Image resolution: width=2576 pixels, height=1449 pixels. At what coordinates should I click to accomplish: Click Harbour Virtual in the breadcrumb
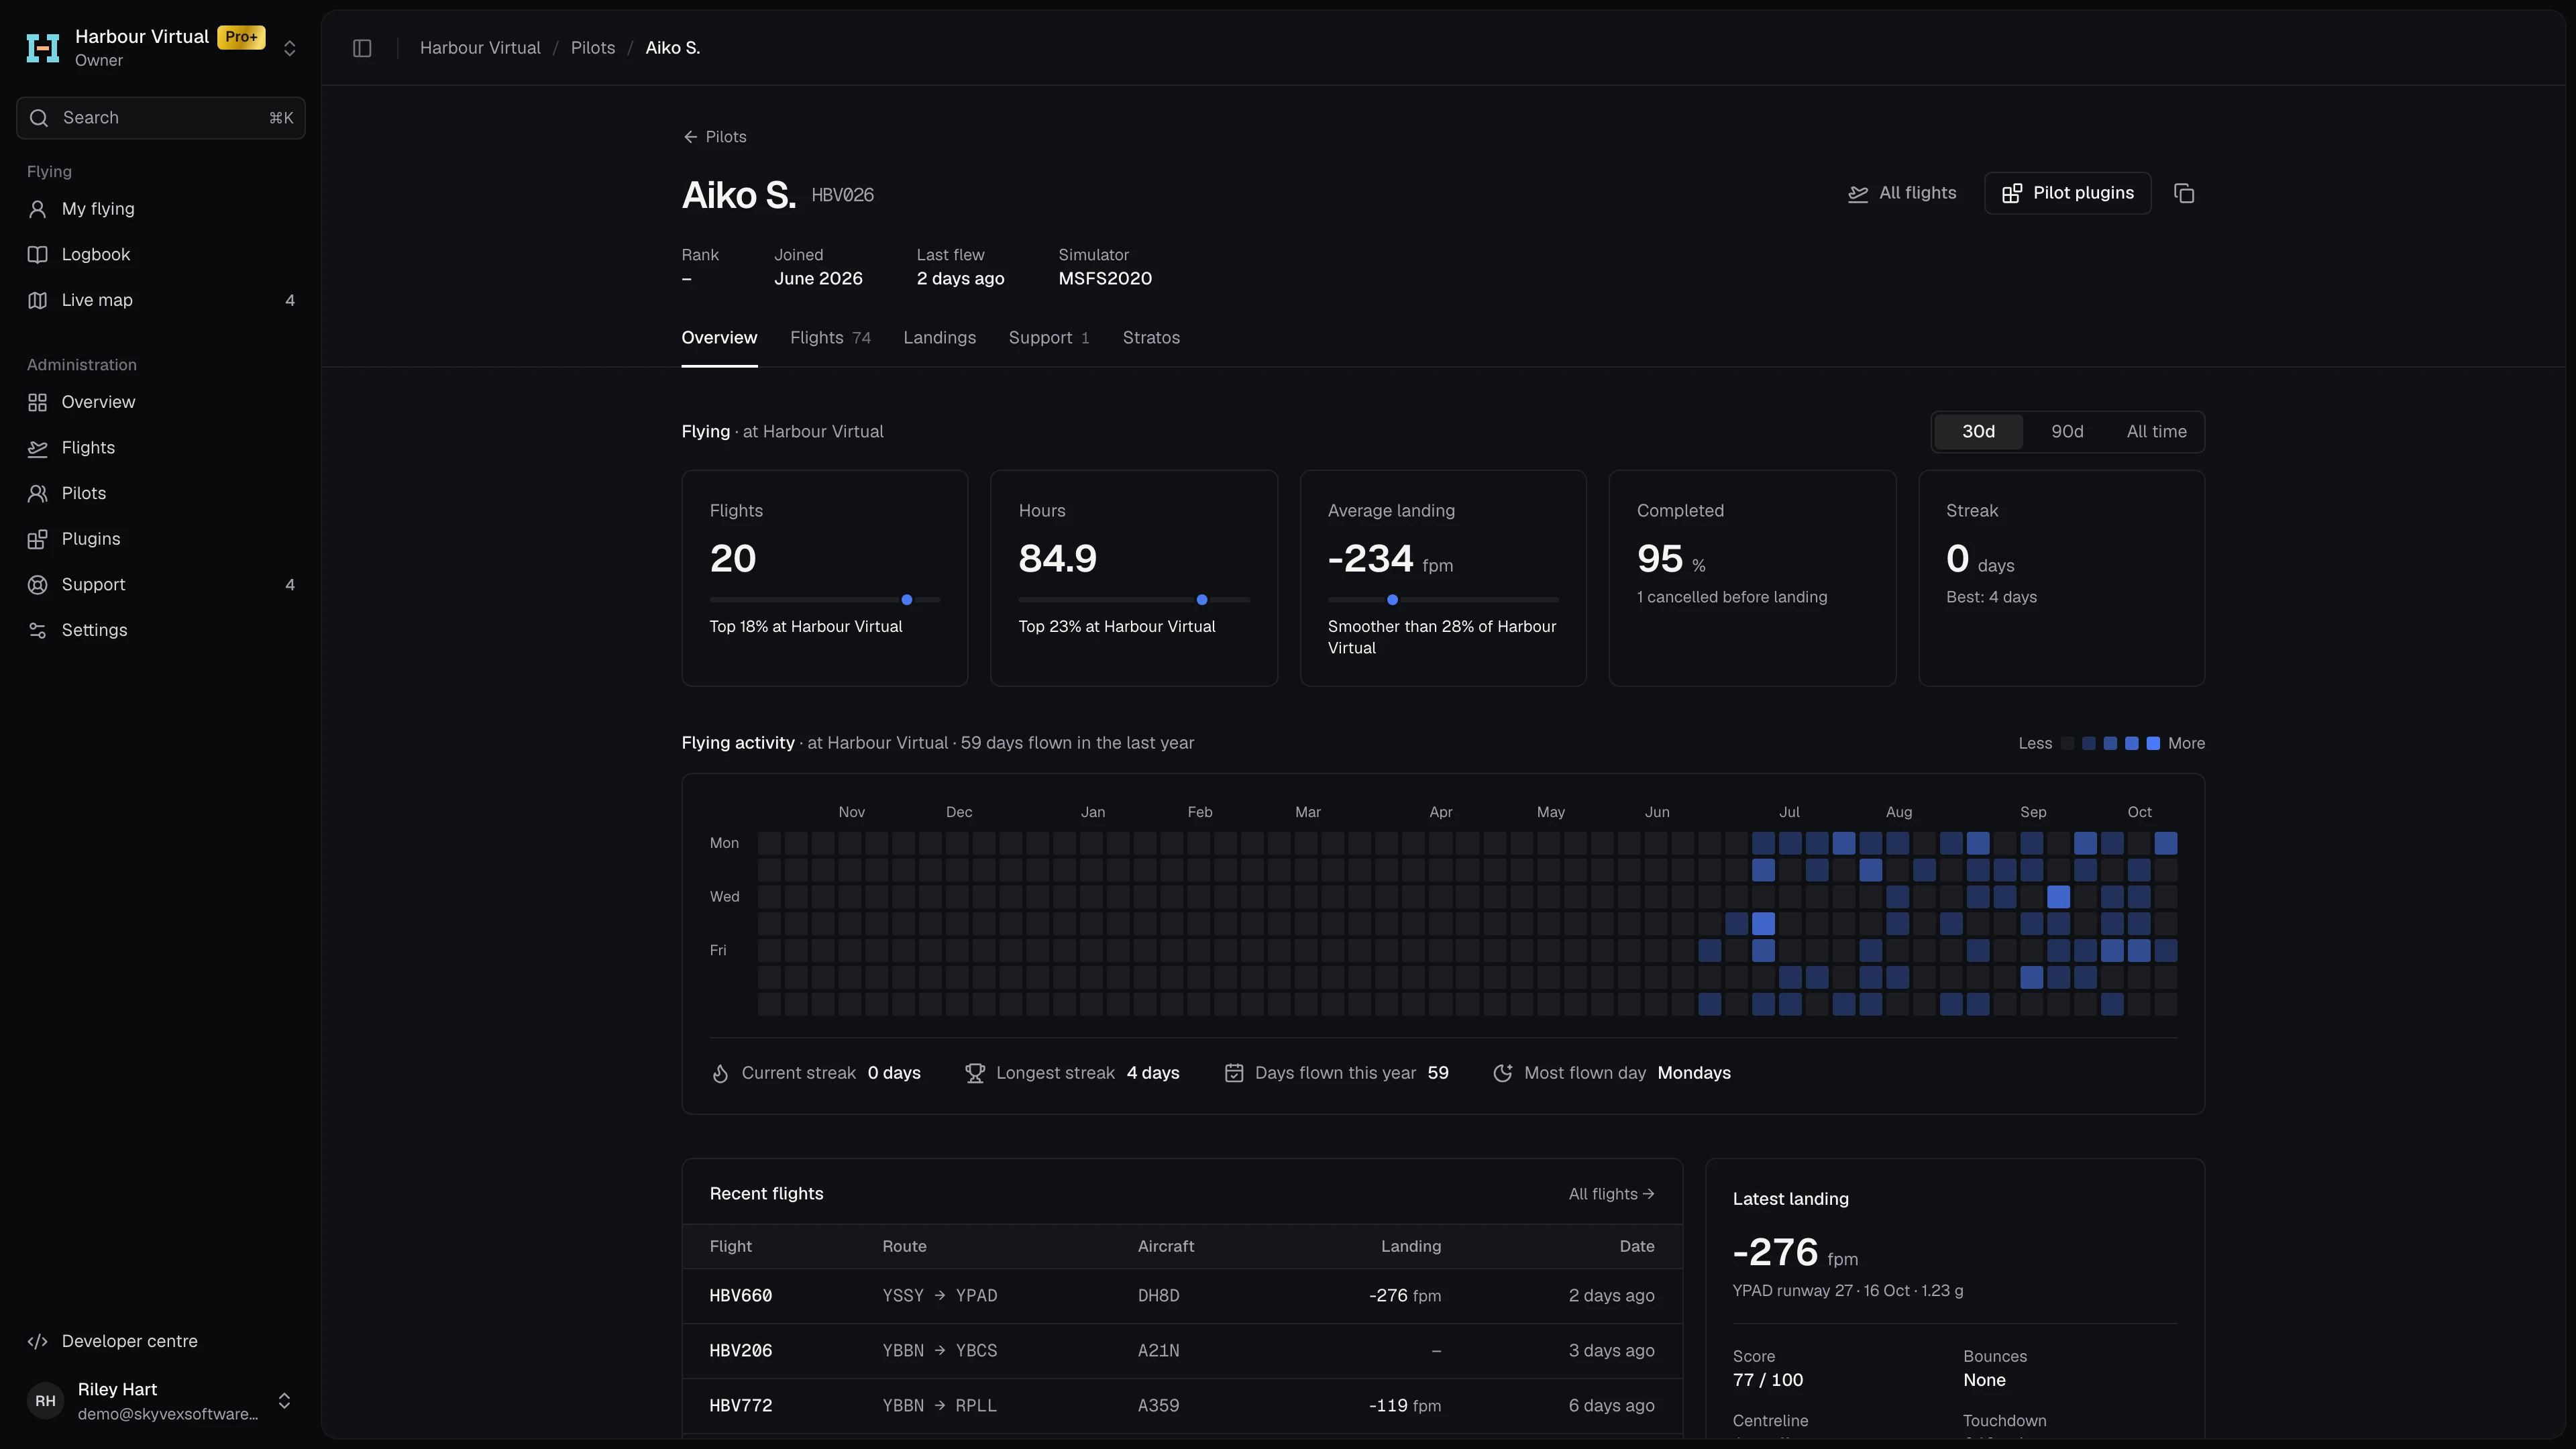pos(480,48)
